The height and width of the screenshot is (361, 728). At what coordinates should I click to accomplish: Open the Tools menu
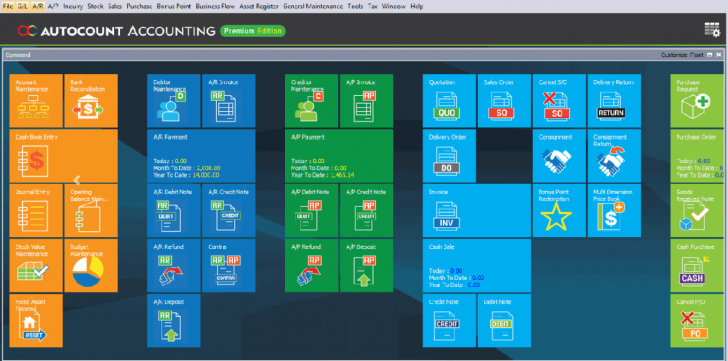click(356, 6)
